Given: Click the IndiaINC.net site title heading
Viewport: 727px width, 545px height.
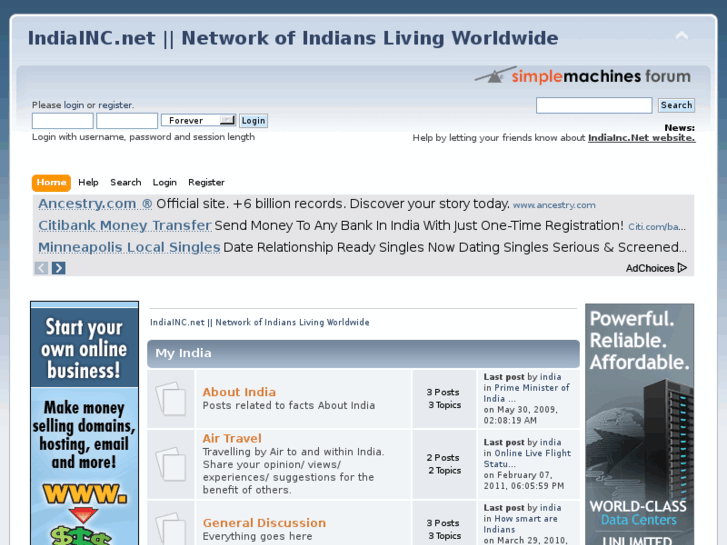Looking at the screenshot, I should click(x=293, y=38).
